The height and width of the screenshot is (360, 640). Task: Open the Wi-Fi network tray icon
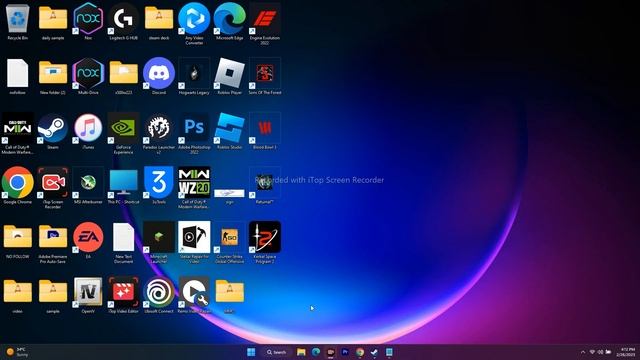[592, 352]
